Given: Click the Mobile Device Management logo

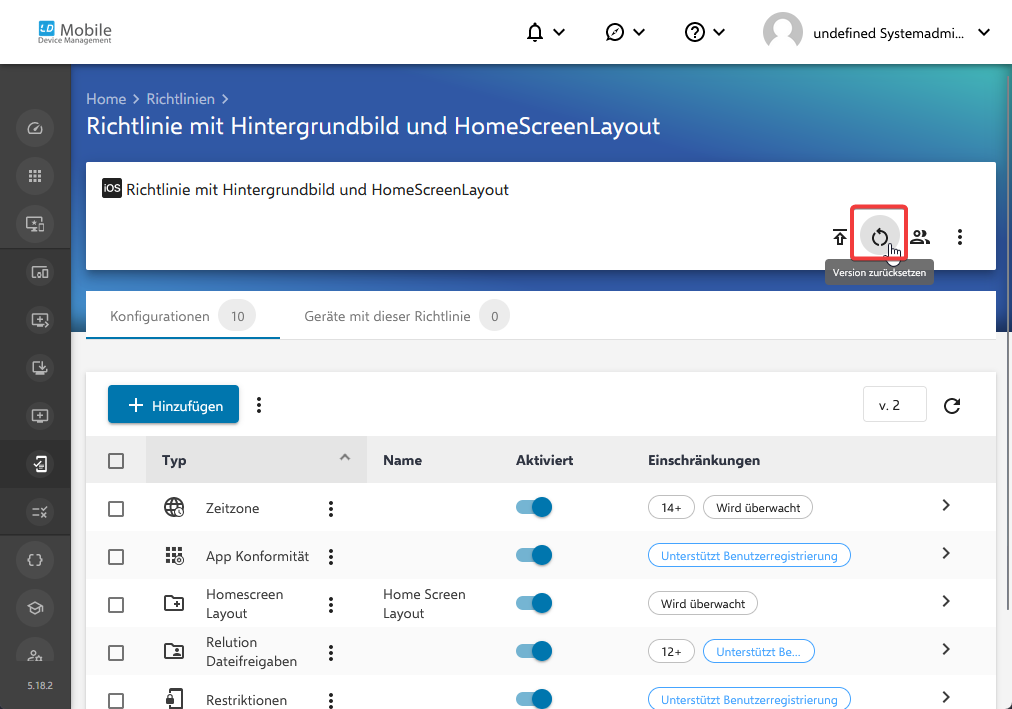Looking at the screenshot, I should (x=75, y=32).
